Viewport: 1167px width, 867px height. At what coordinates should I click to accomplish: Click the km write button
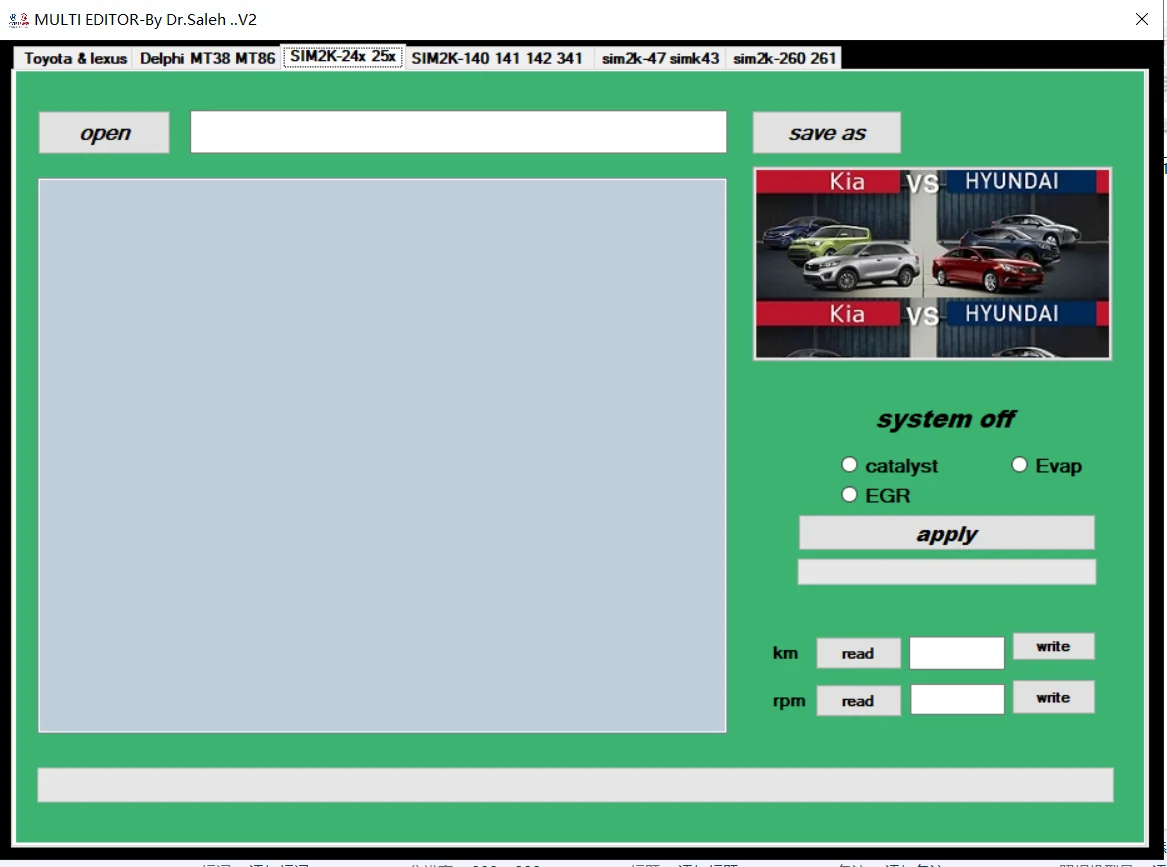pos(1053,647)
